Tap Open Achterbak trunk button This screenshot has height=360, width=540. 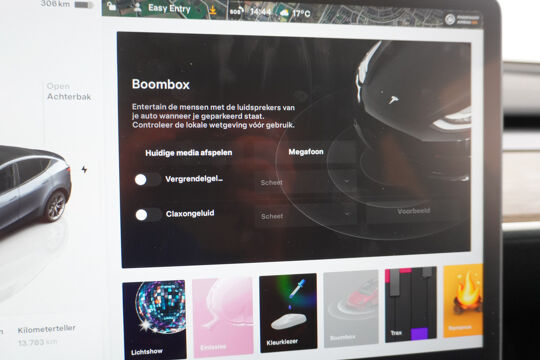[69, 92]
